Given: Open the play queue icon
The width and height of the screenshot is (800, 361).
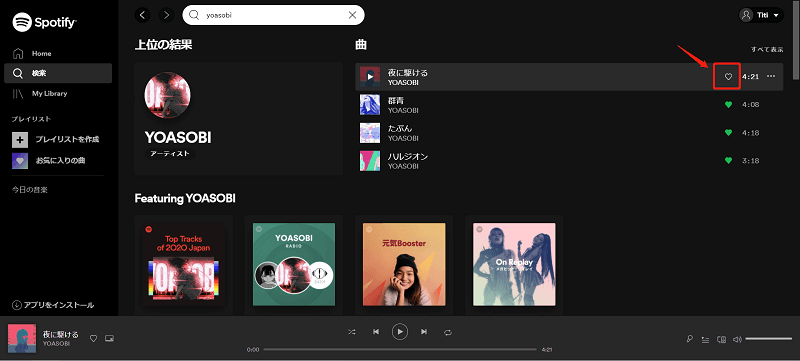Looking at the screenshot, I should point(706,339).
